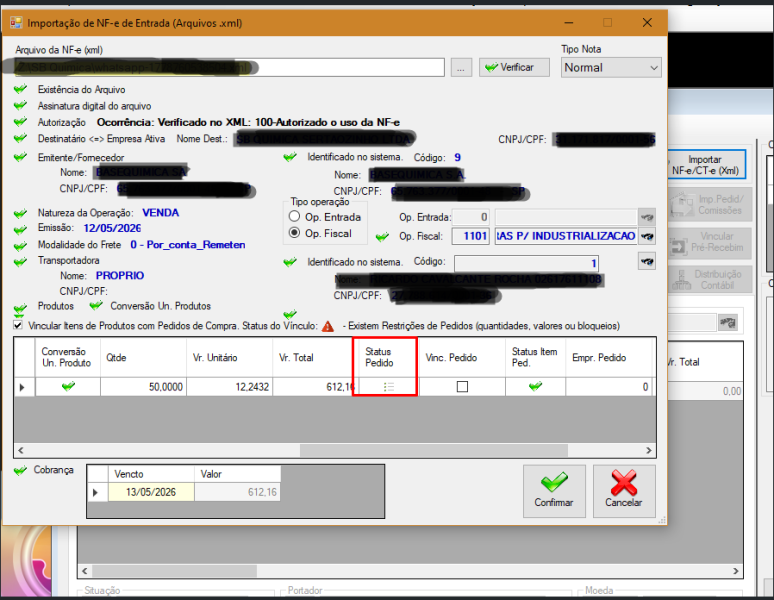Toggle Vincular Itens de Produtos com Pedidos checkbox
Screen dimensions: 774x600
18,325
